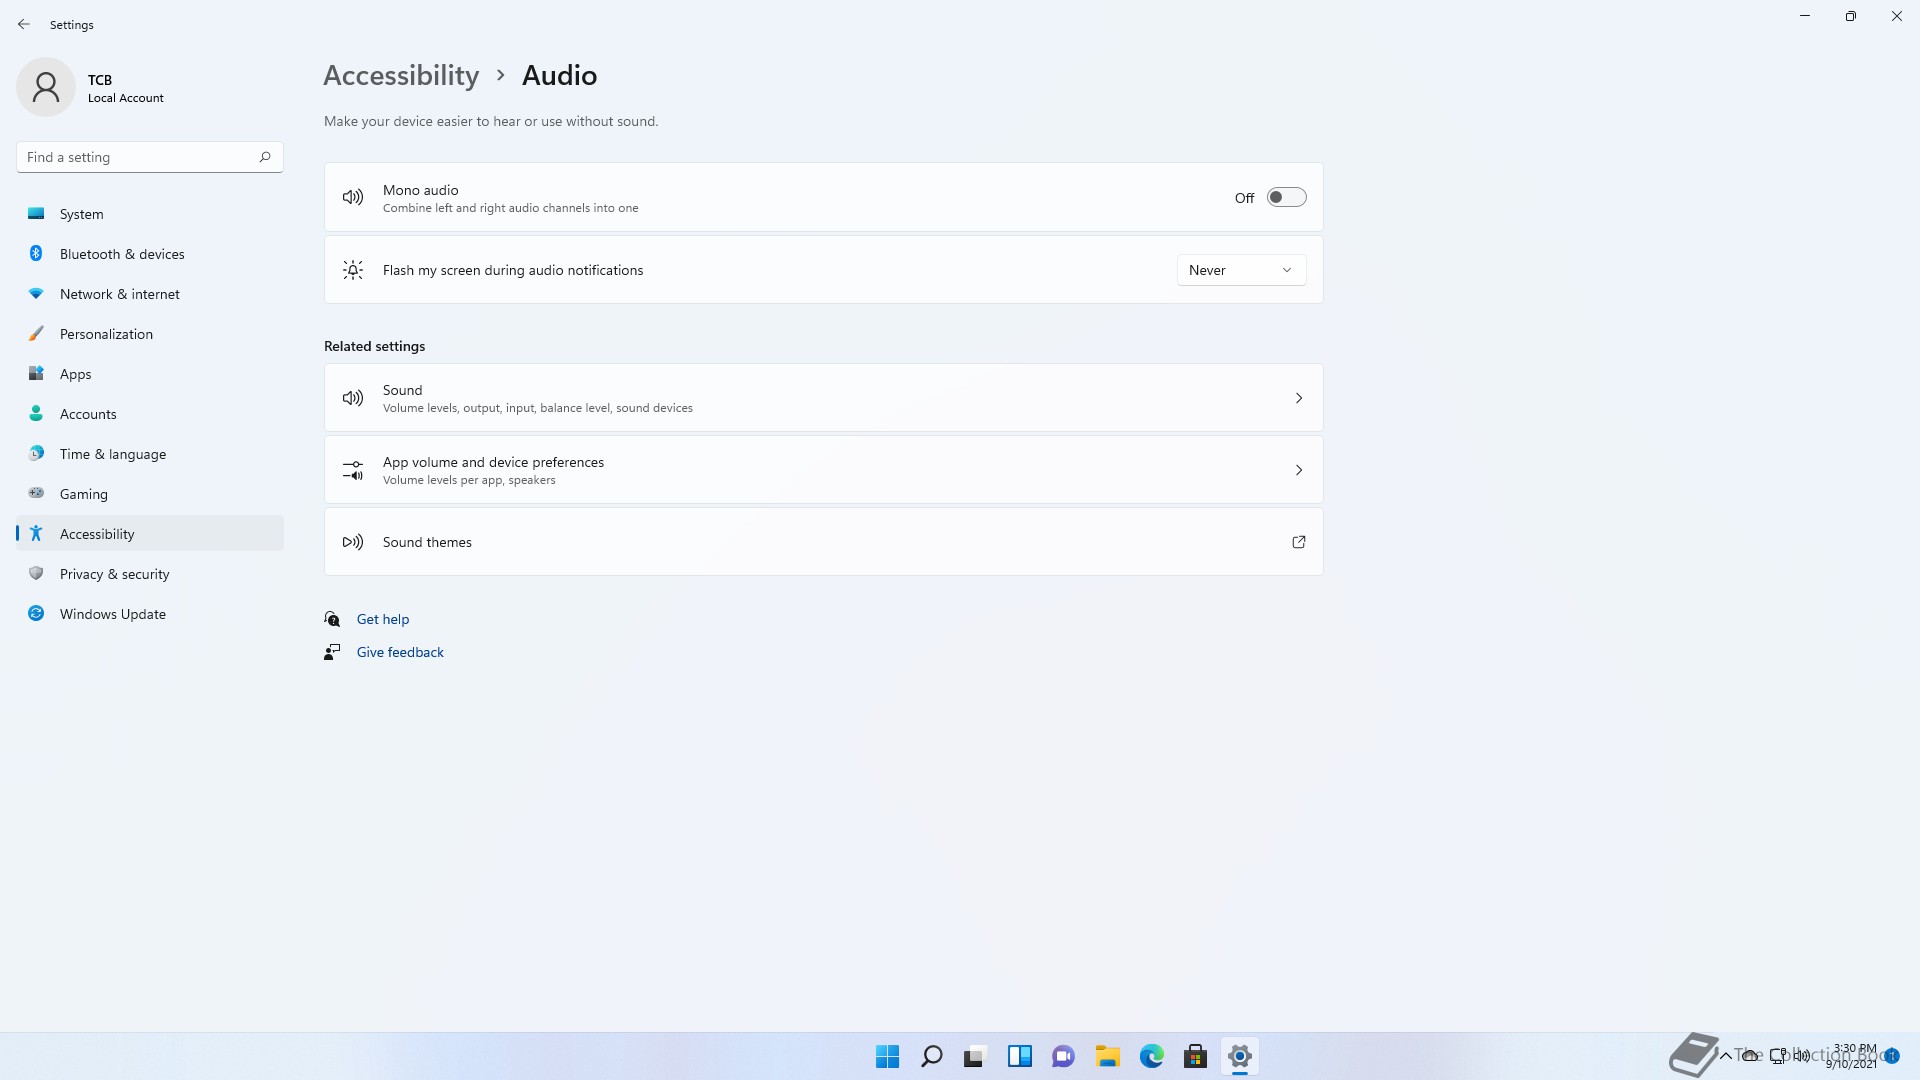The image size is (1920, 1080).
Task: Click the Personalization paintbrush icon
Action: click(36, 333)
